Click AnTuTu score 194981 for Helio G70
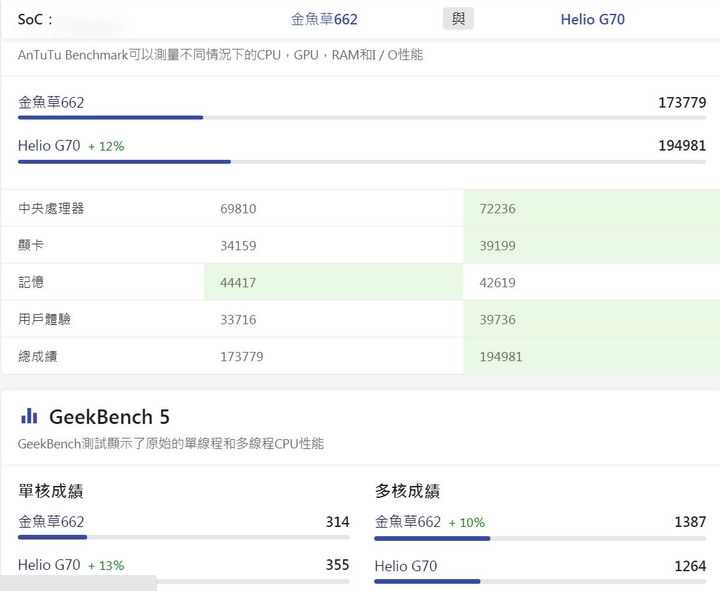Screen dimensions: 720x591 682,146
